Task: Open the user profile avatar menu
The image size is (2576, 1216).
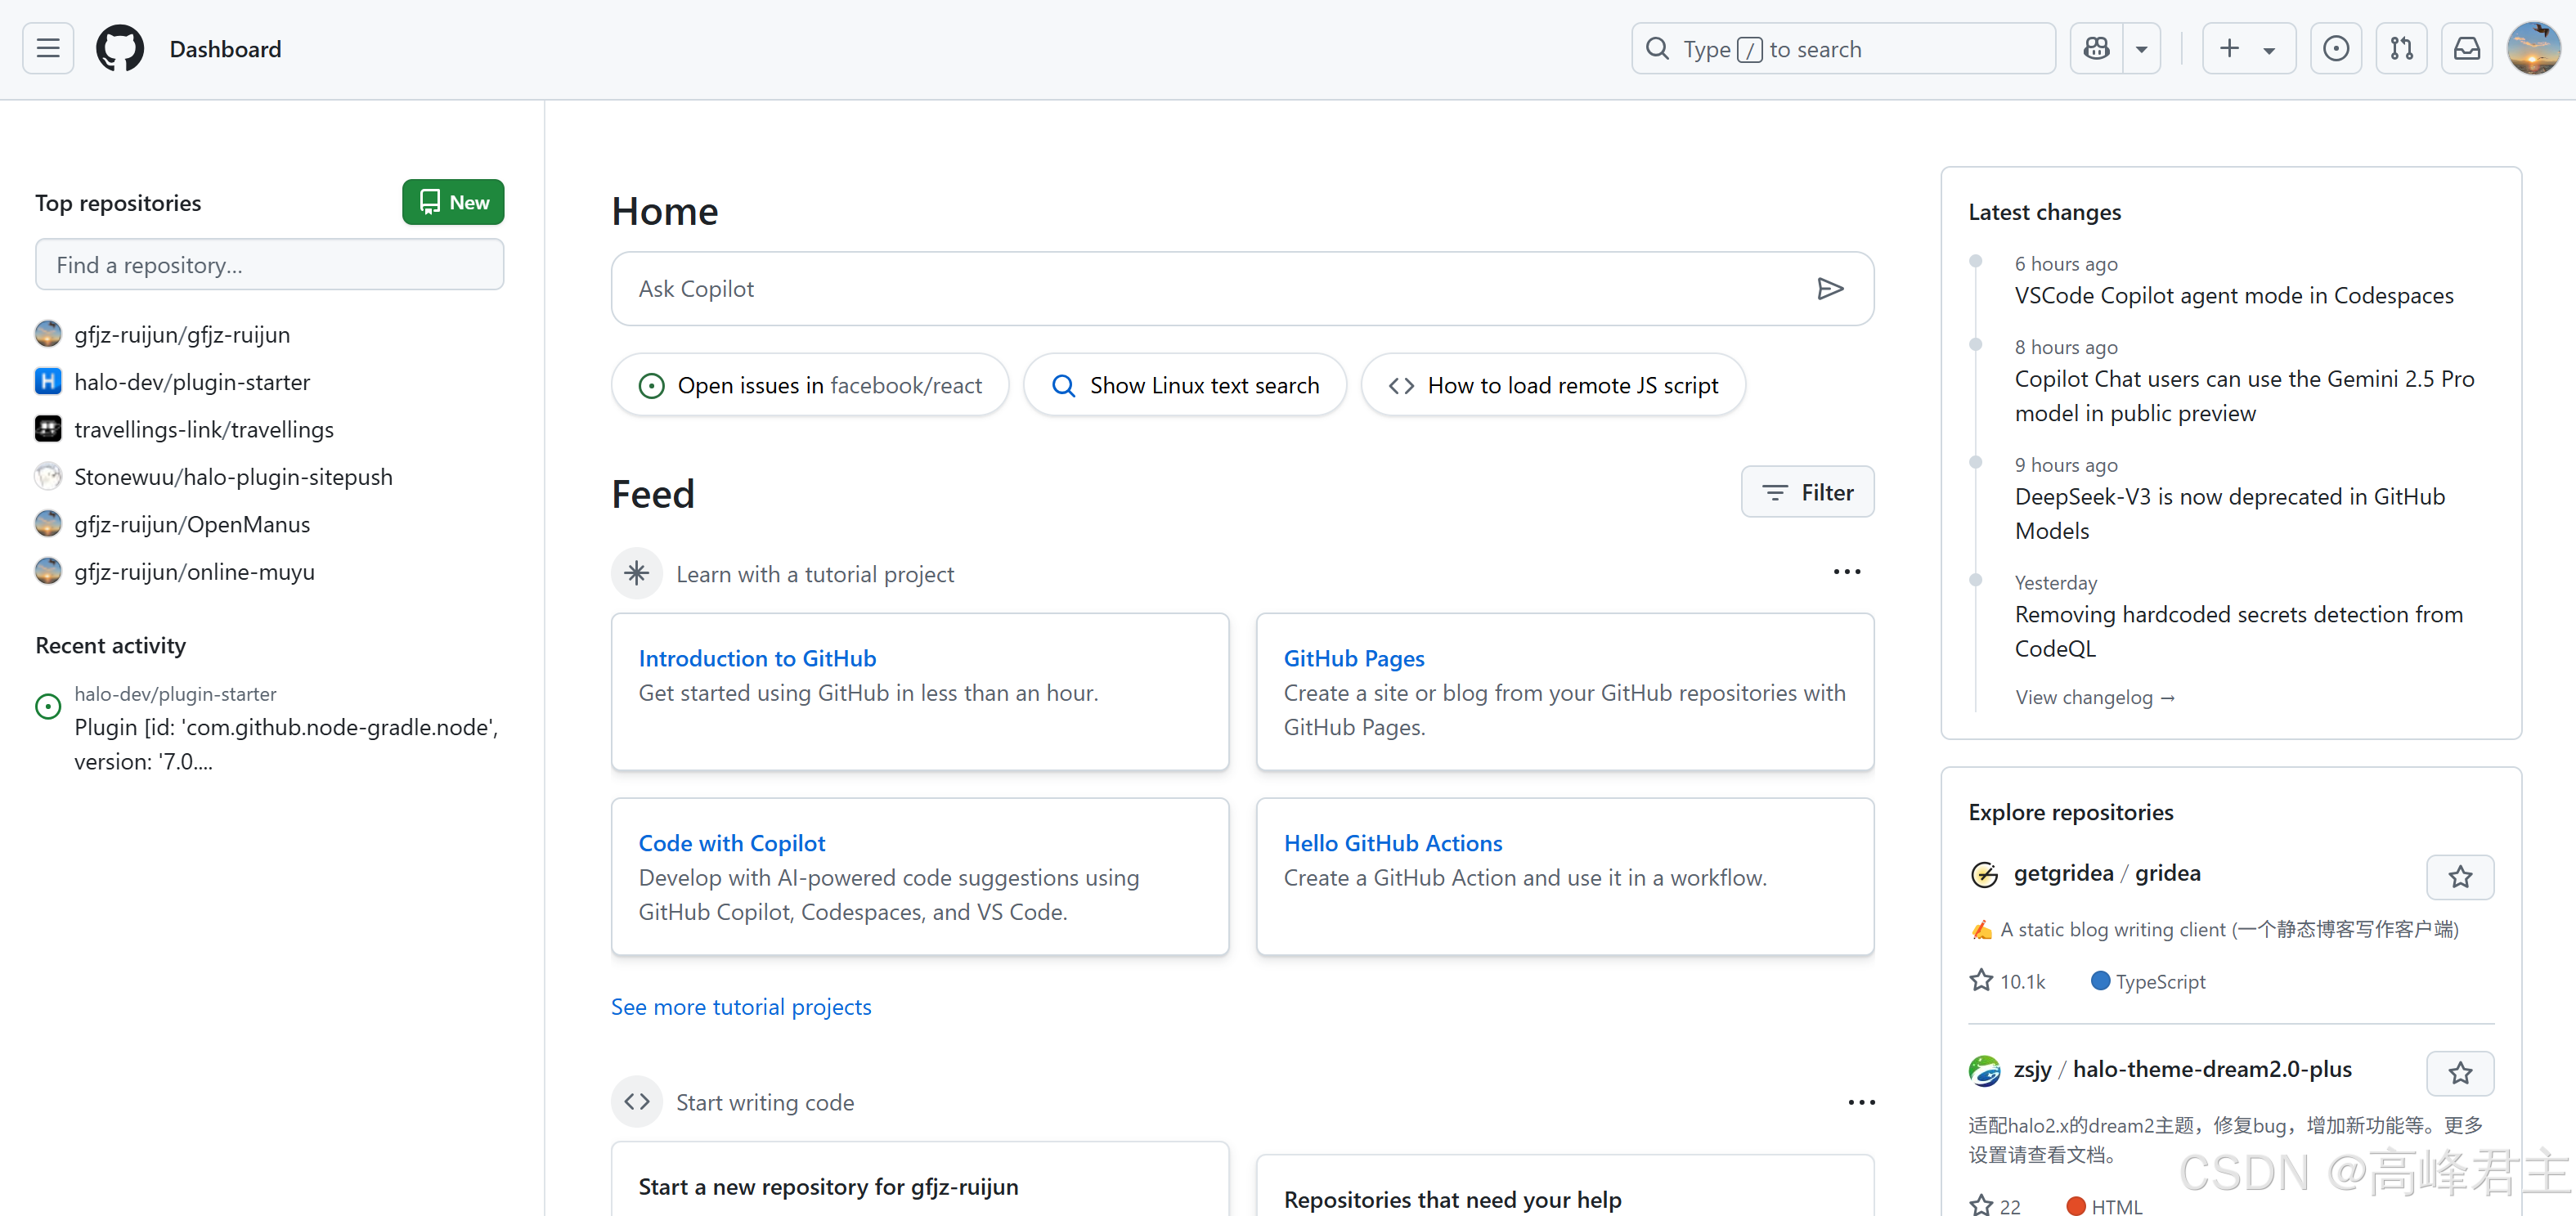Action: coord(2534,48)
